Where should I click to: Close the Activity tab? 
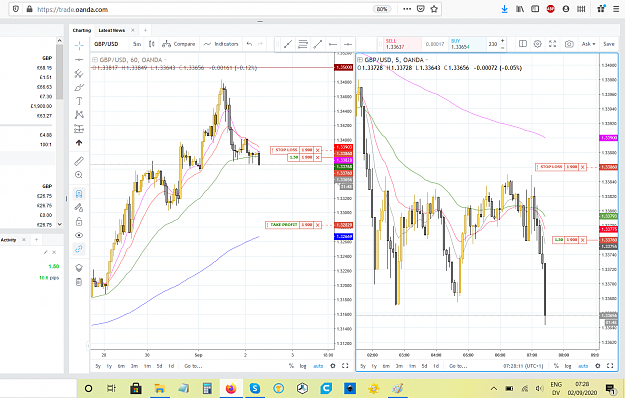point(24,240)
